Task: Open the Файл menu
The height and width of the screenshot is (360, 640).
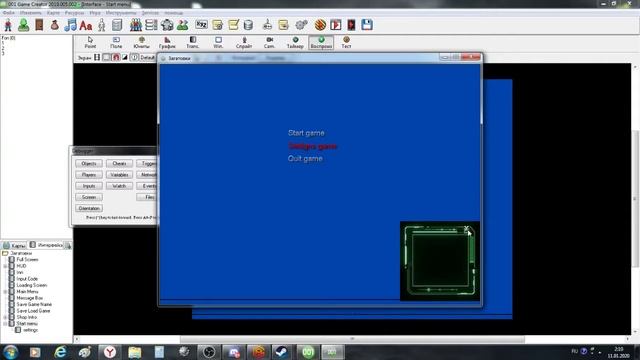Action: pyautogui.click(x=8, y=13)
